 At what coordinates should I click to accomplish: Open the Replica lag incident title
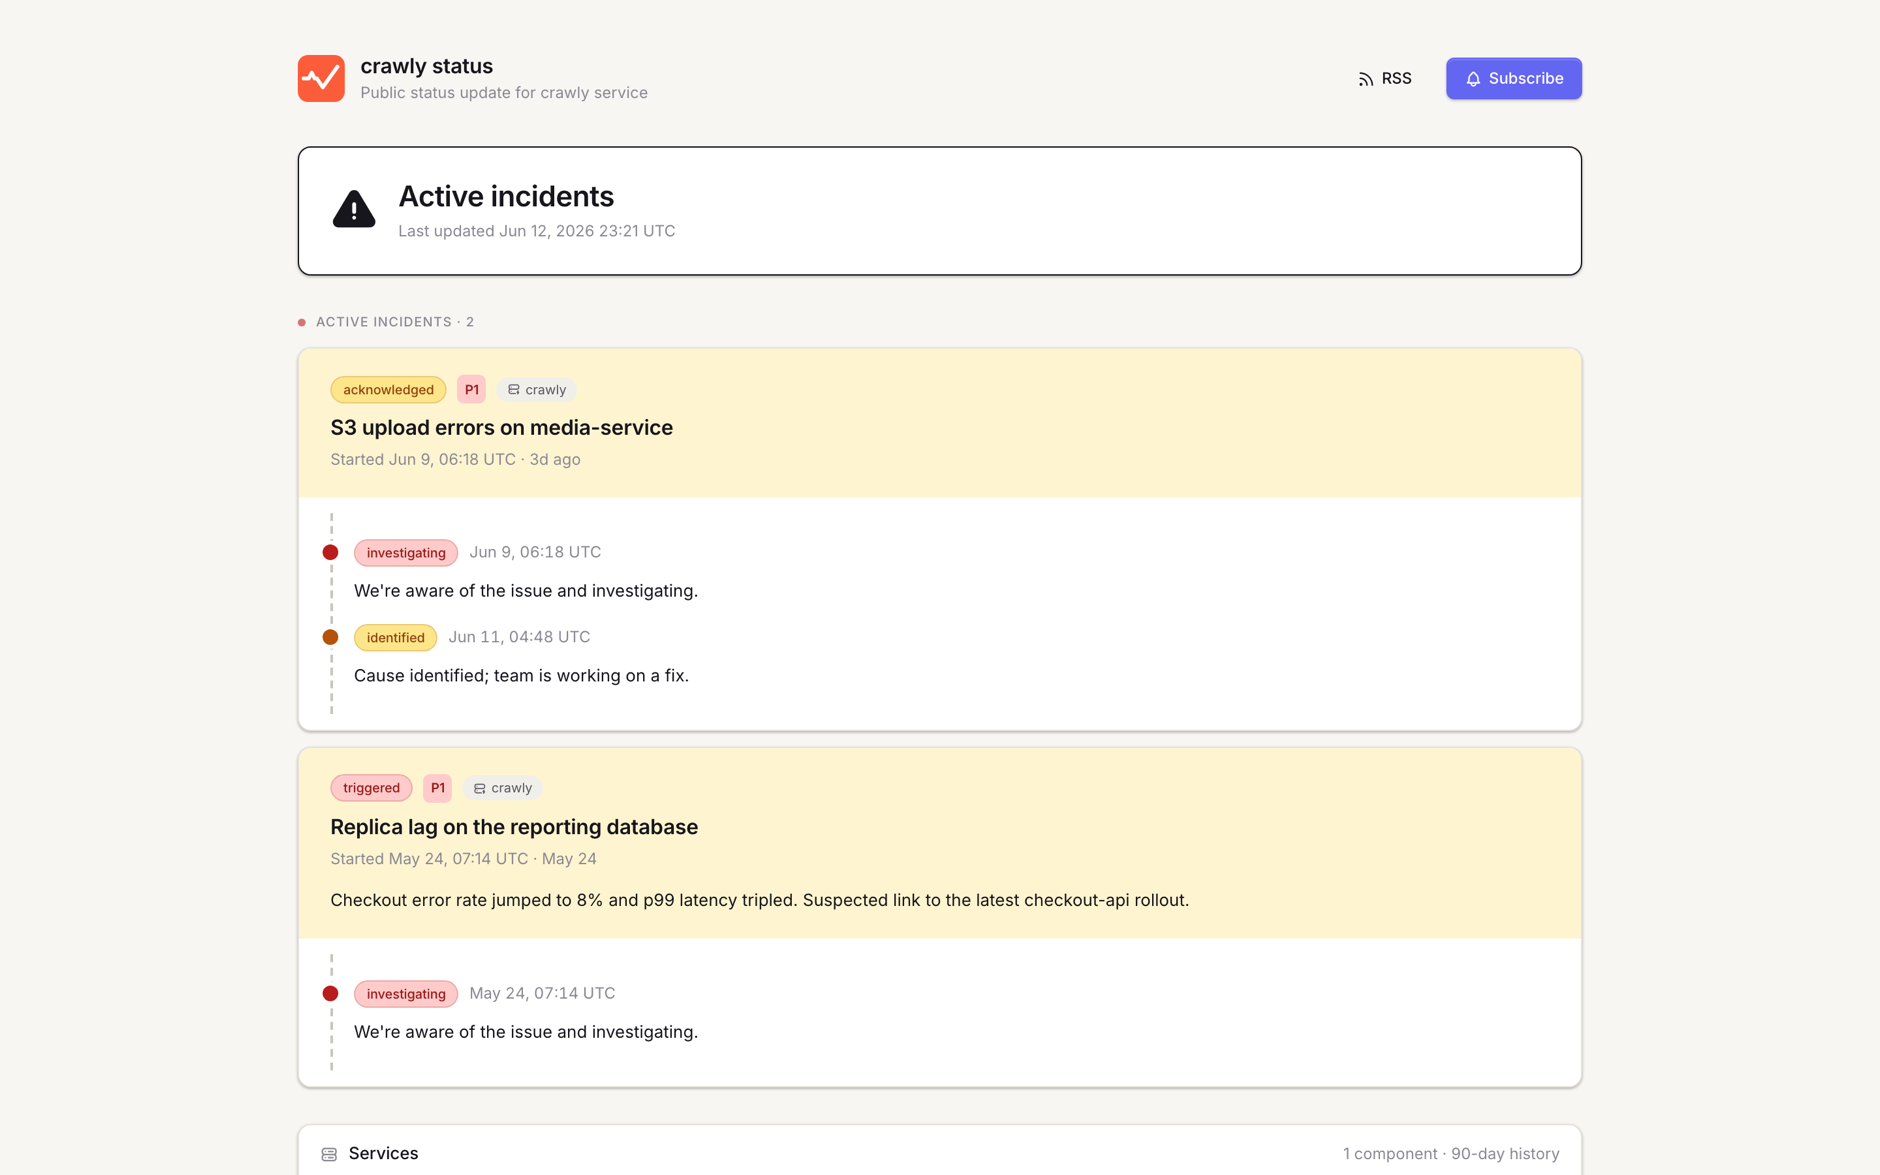pos(514,827)
